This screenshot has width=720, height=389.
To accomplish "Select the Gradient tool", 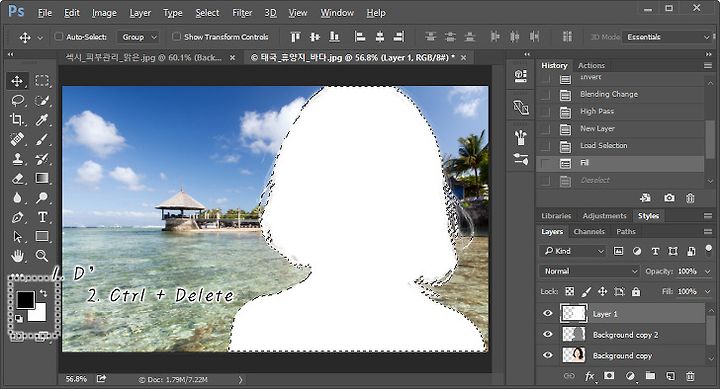I will 42,178.
